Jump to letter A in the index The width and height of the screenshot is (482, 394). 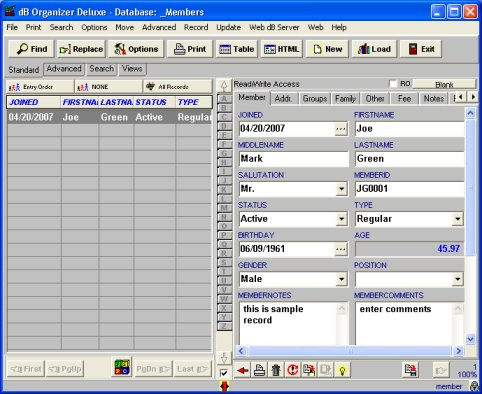click(224, 99)
